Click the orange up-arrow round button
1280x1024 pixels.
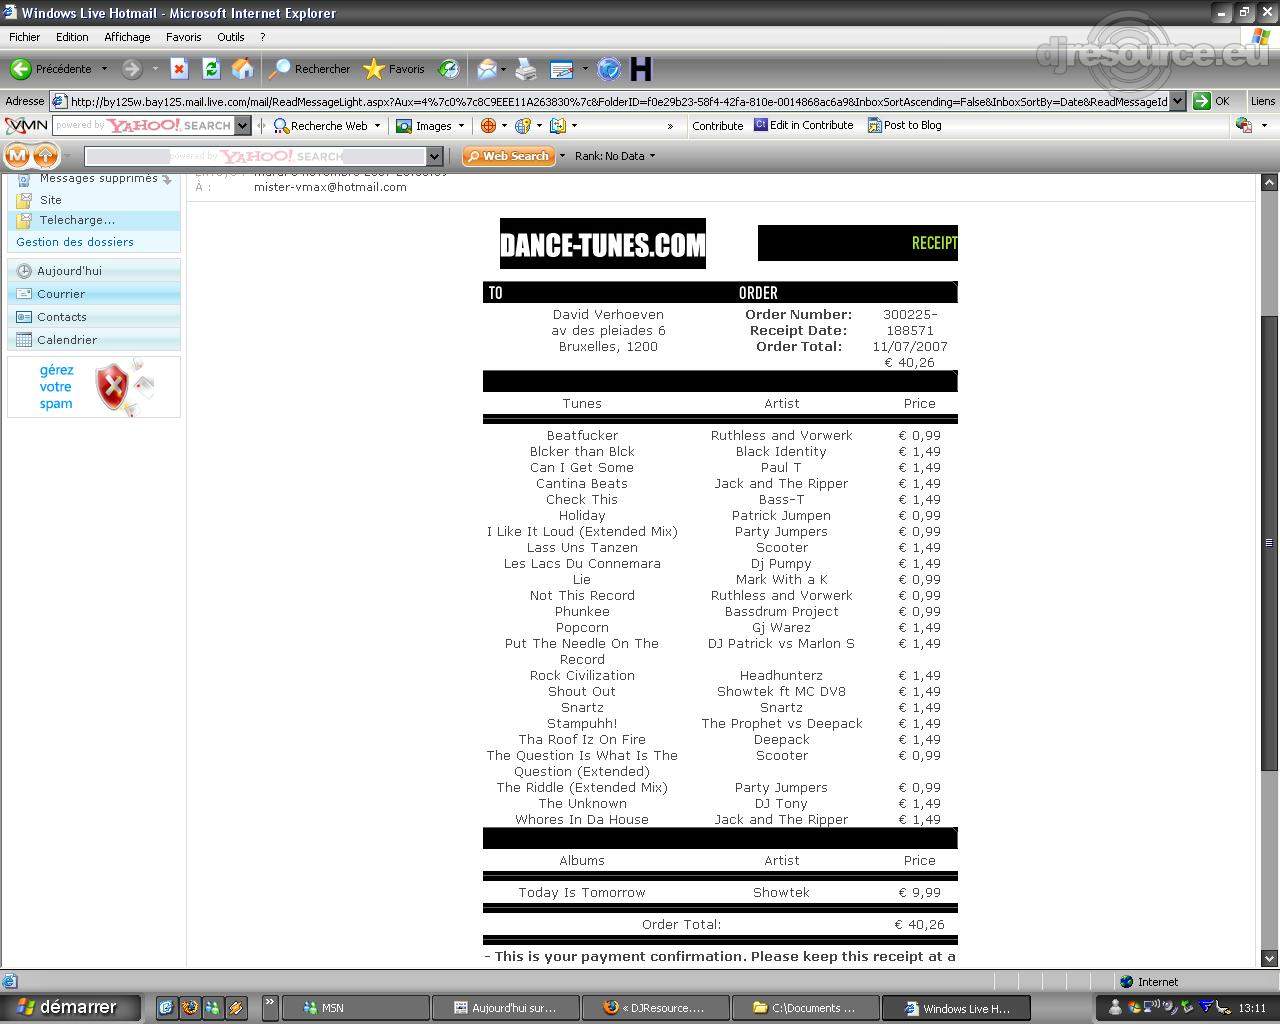(x=46, y=155)
